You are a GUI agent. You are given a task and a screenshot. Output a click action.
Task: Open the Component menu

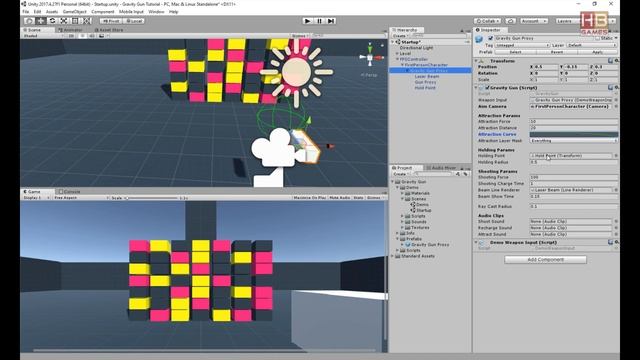point(103,12)
